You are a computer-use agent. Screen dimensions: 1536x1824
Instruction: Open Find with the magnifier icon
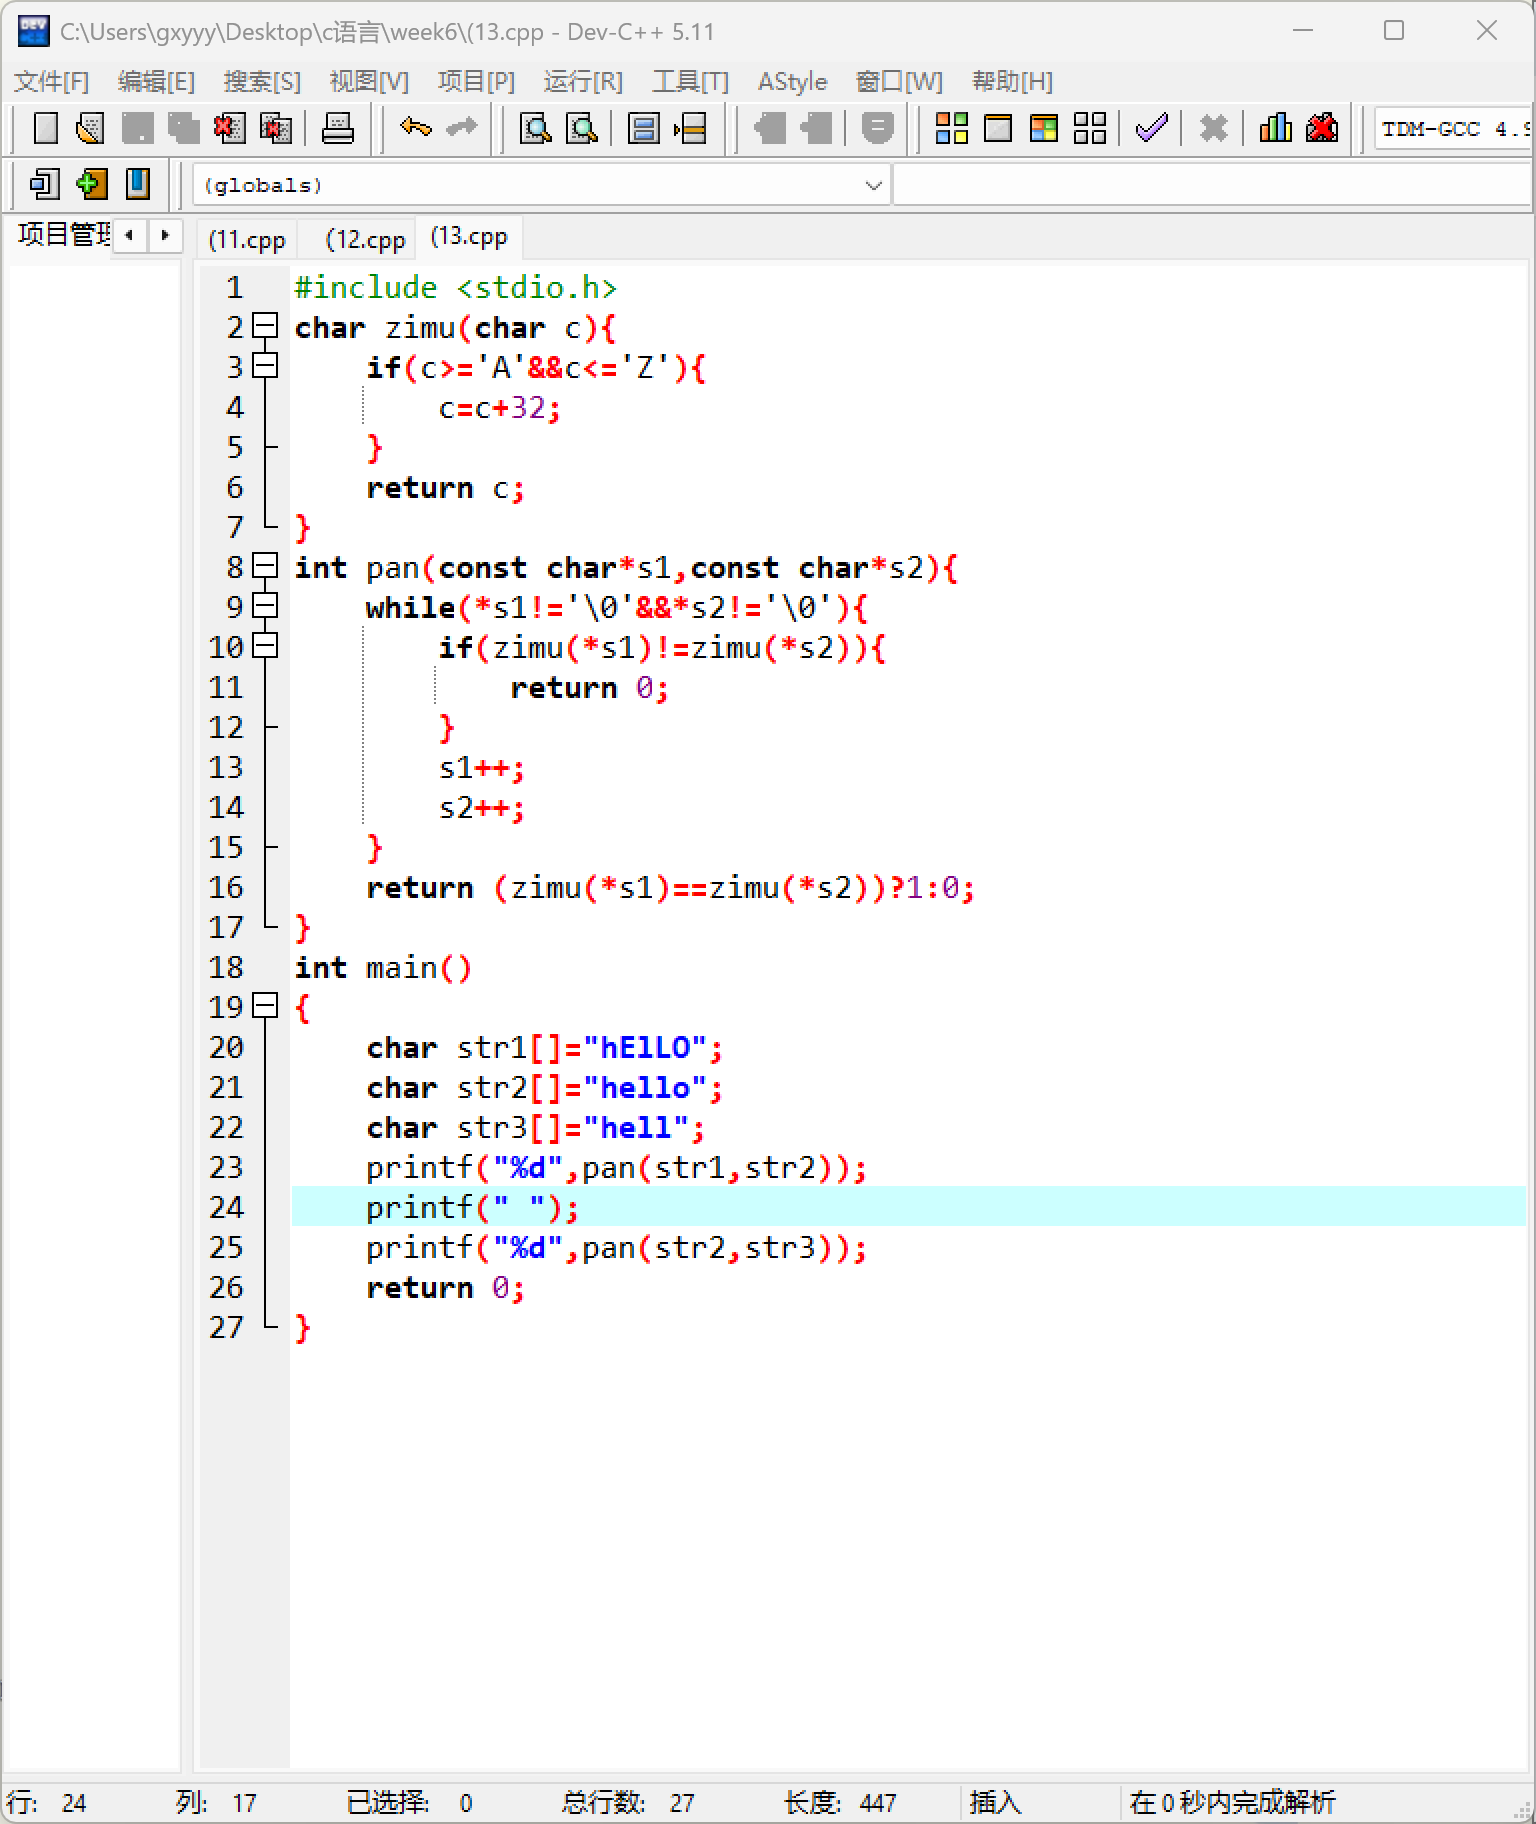pos(536,128)
